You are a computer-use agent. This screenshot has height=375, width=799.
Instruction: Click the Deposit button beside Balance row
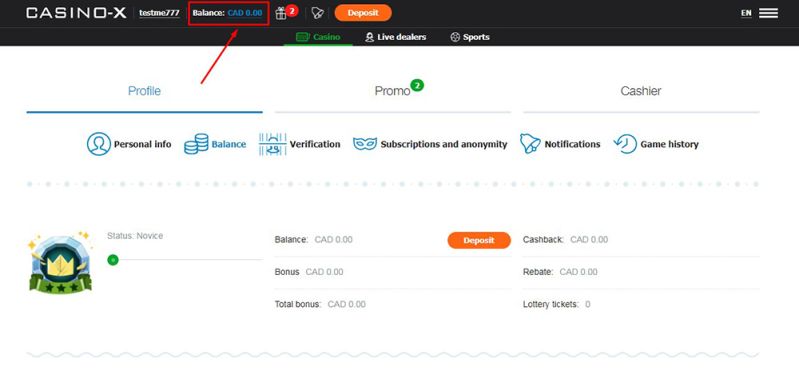[479, 240]
